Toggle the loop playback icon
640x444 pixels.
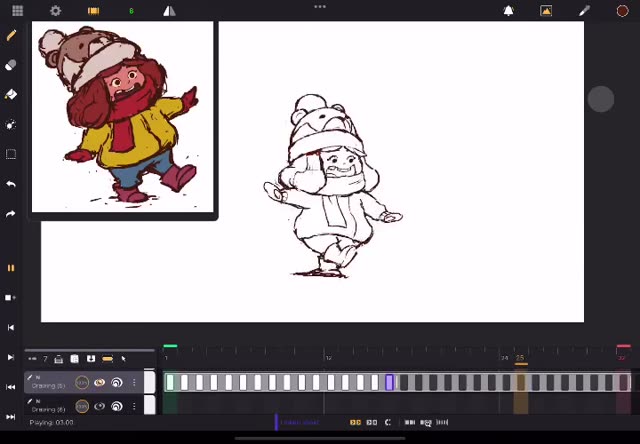(388, 422)
